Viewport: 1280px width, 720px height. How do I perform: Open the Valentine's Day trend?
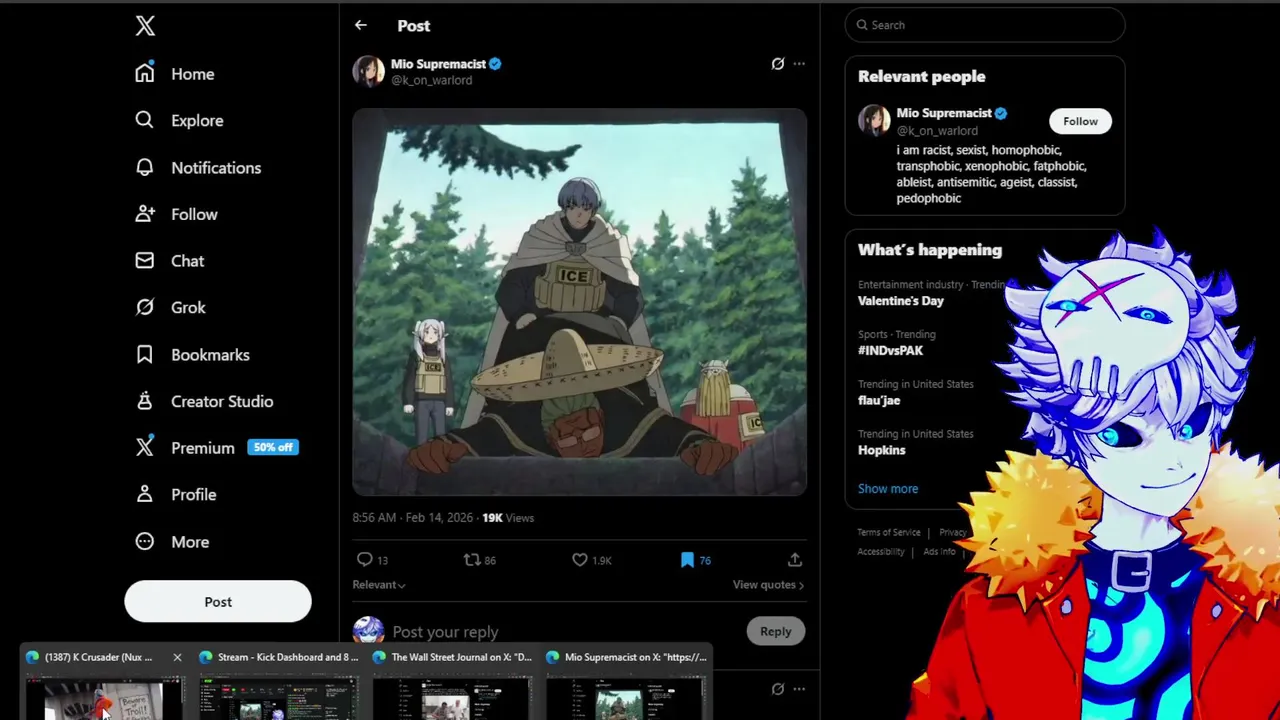point(900,301)
